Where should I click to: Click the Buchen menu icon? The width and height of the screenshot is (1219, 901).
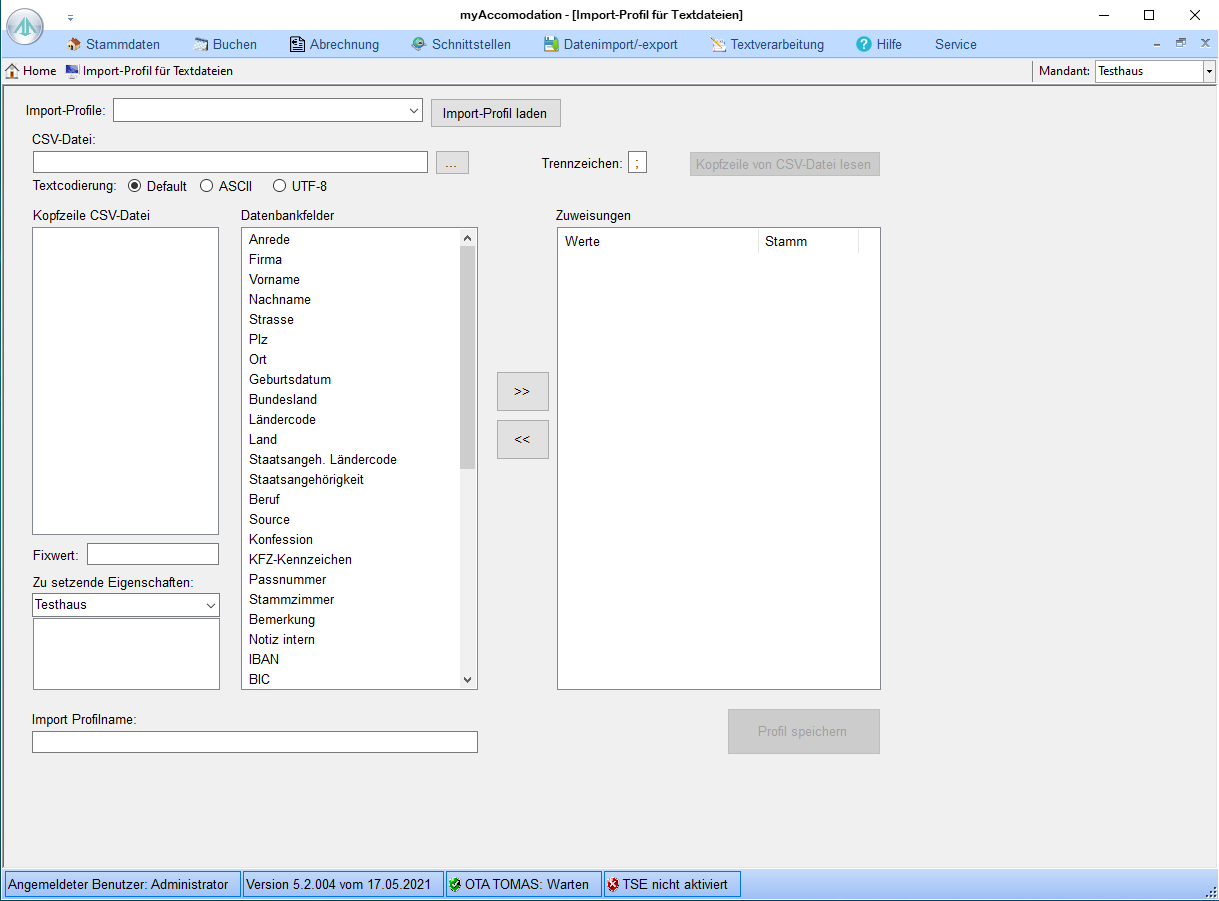(x=201, y=44)
